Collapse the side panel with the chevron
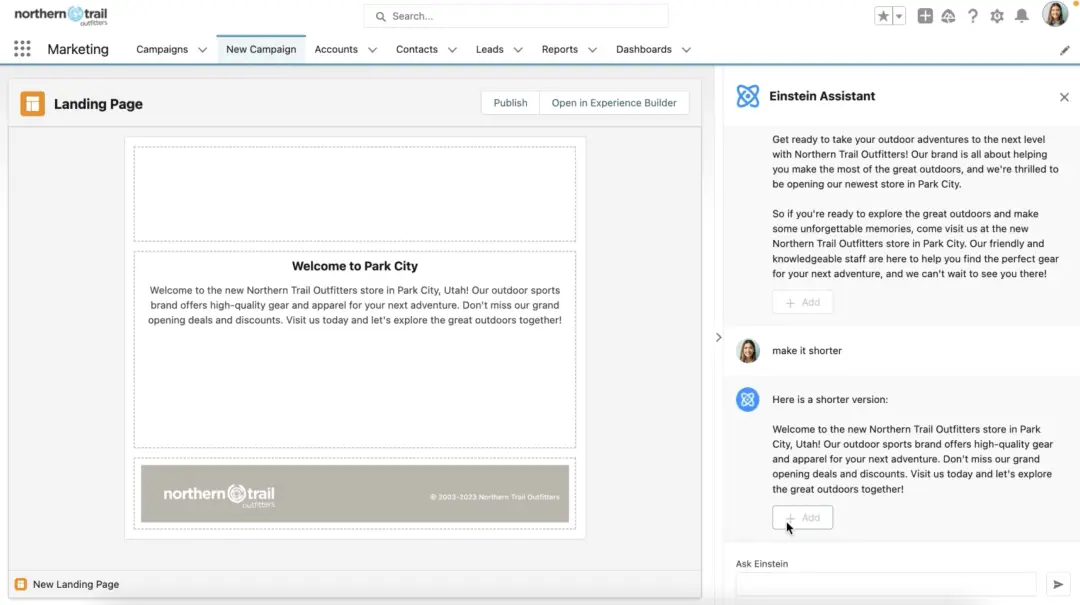 coord(718,337)
